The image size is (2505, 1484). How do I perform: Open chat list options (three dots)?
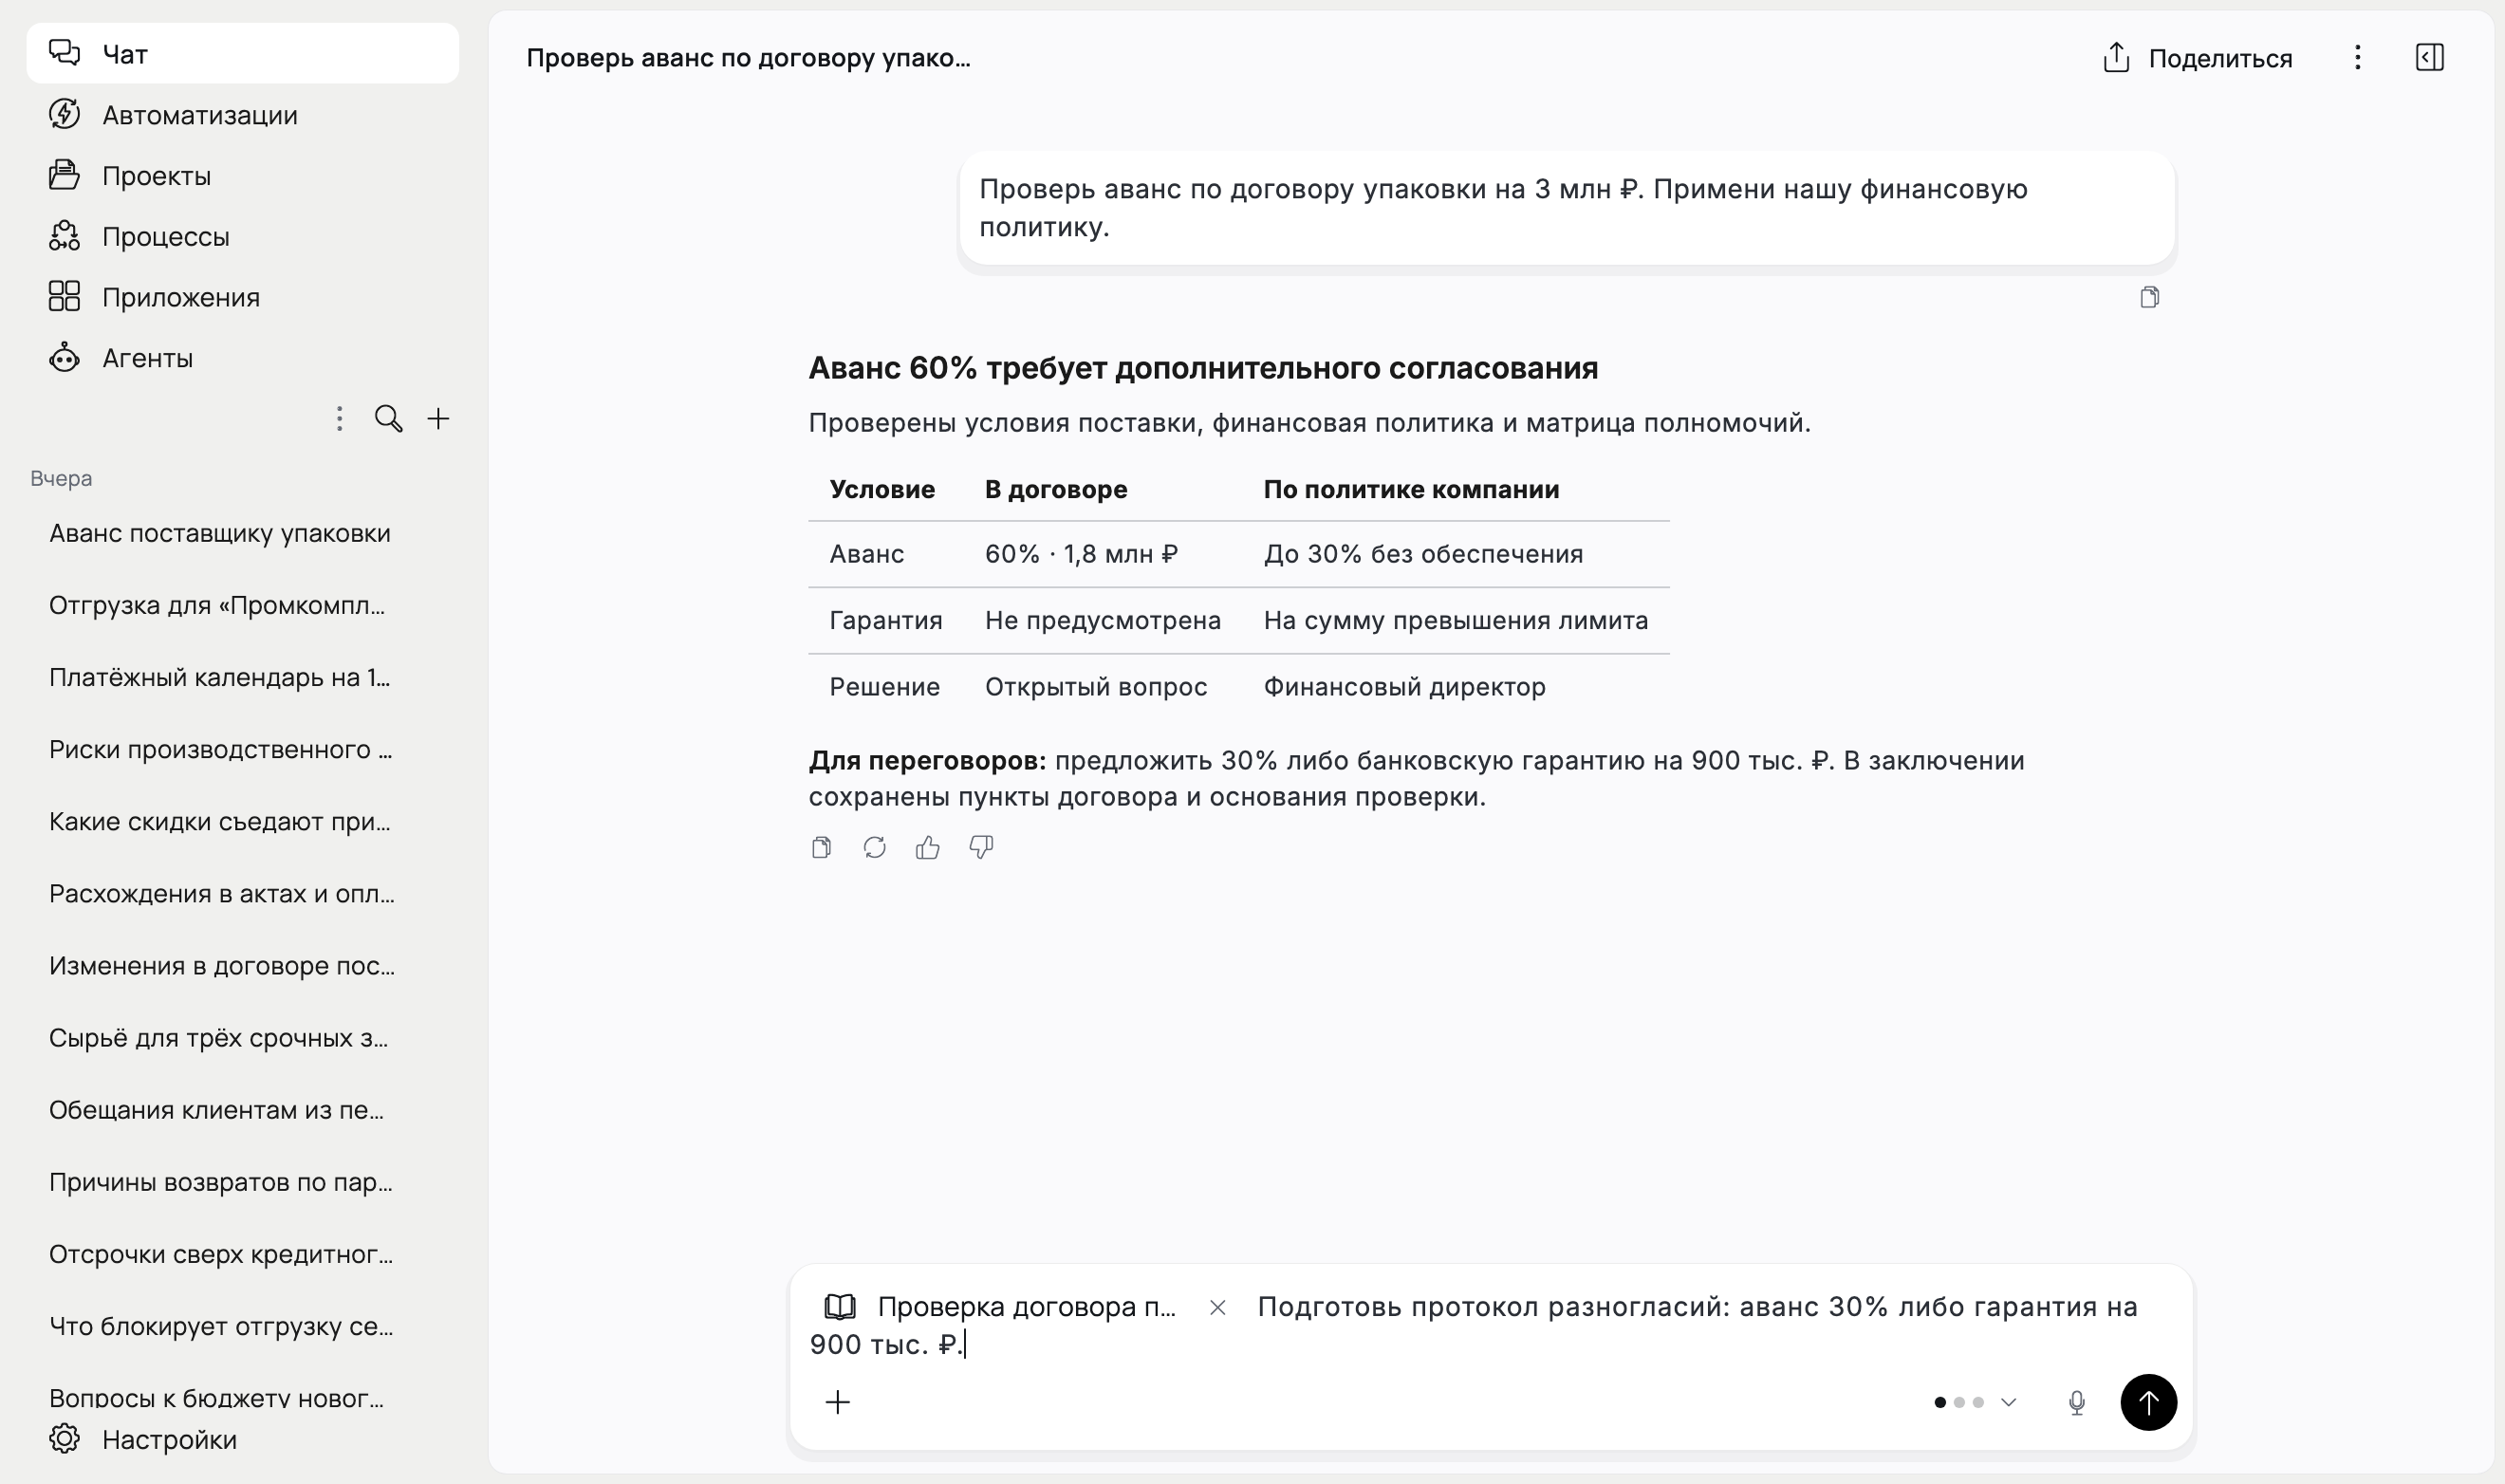(340, 418)
